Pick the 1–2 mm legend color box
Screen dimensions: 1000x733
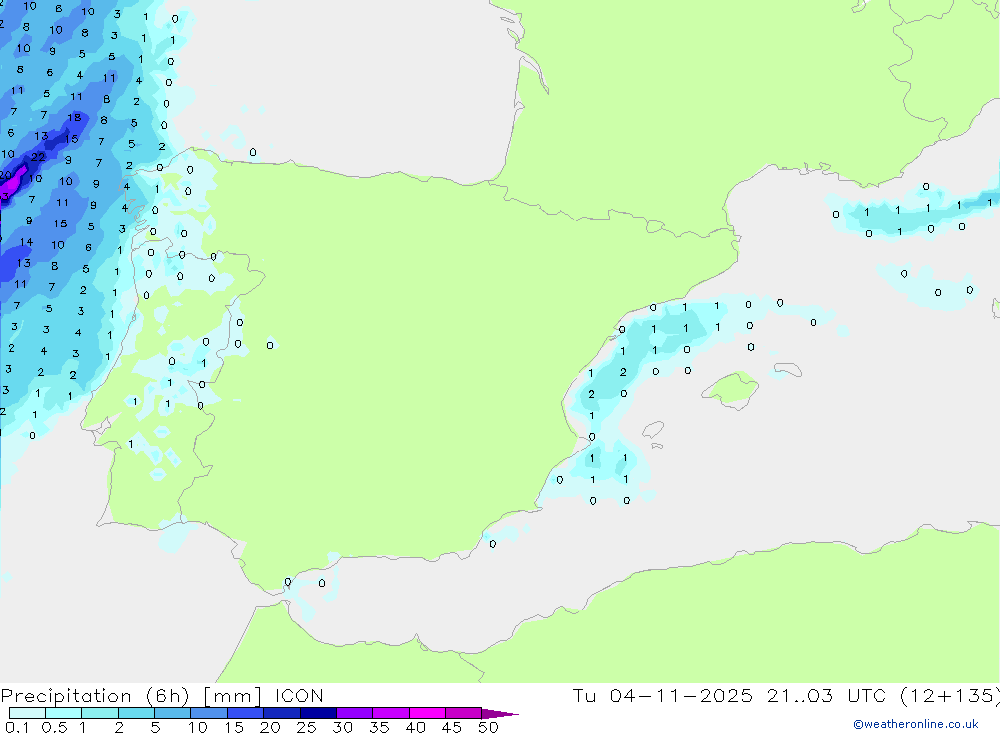[x=100, y=713]
